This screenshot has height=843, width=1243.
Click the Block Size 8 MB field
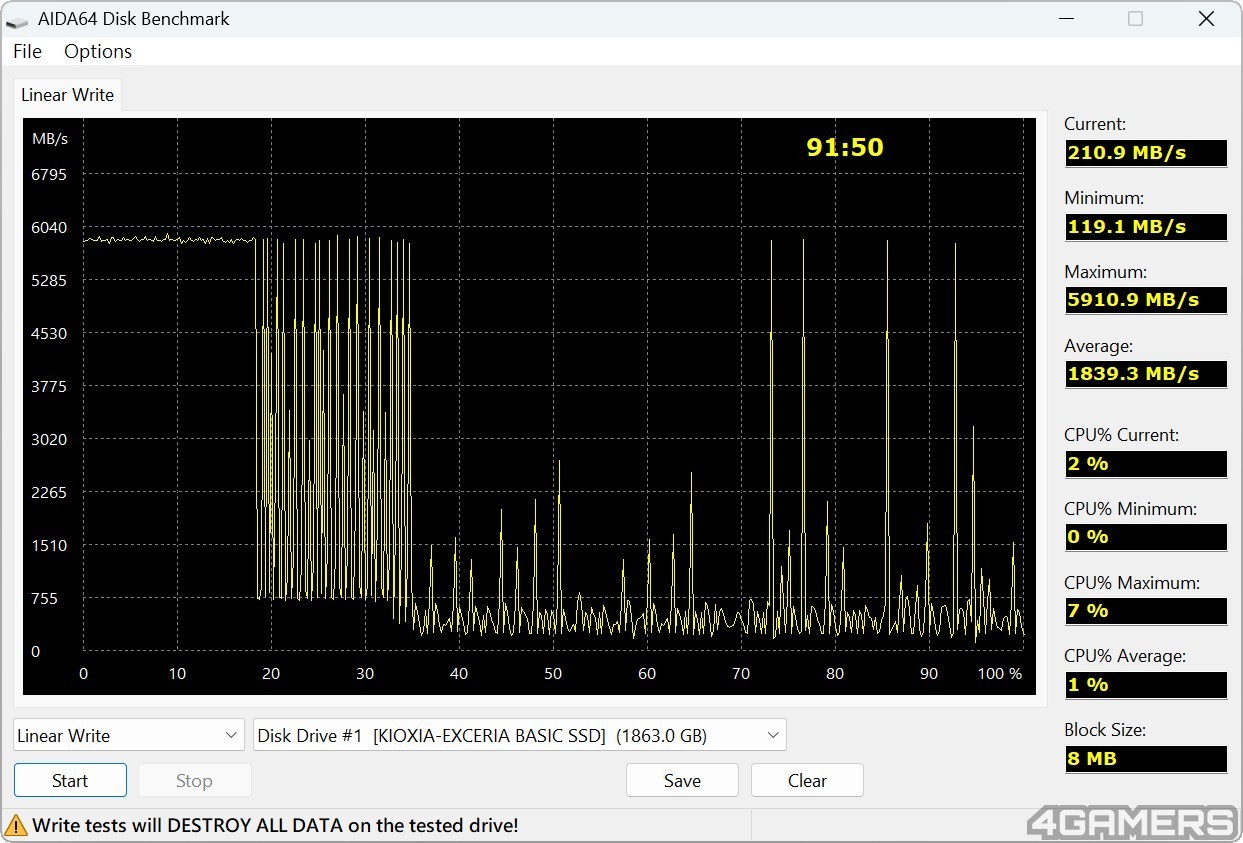[x=1145, y=759]
